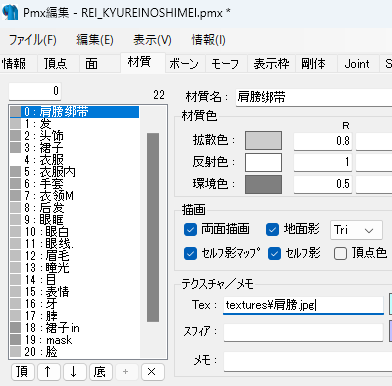Select material 20 : 脸
Screen dimensions: 392x386
coord(74,352)
